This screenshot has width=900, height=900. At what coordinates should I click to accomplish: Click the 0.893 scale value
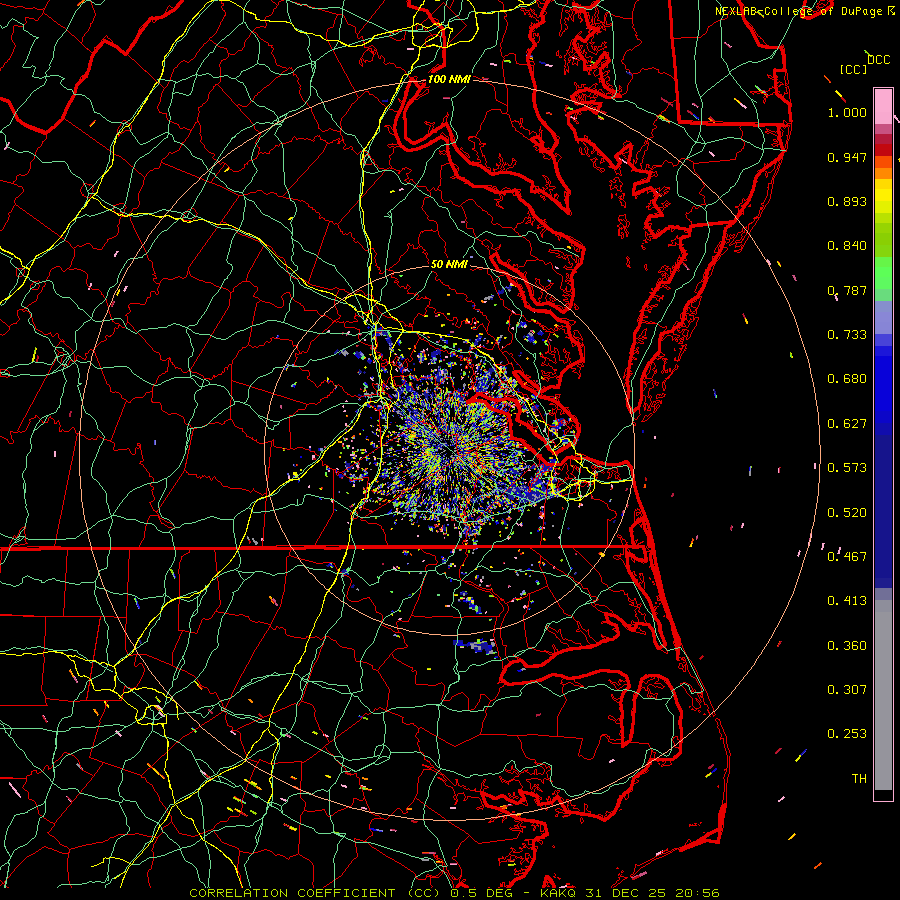click(x=847, y=201)
